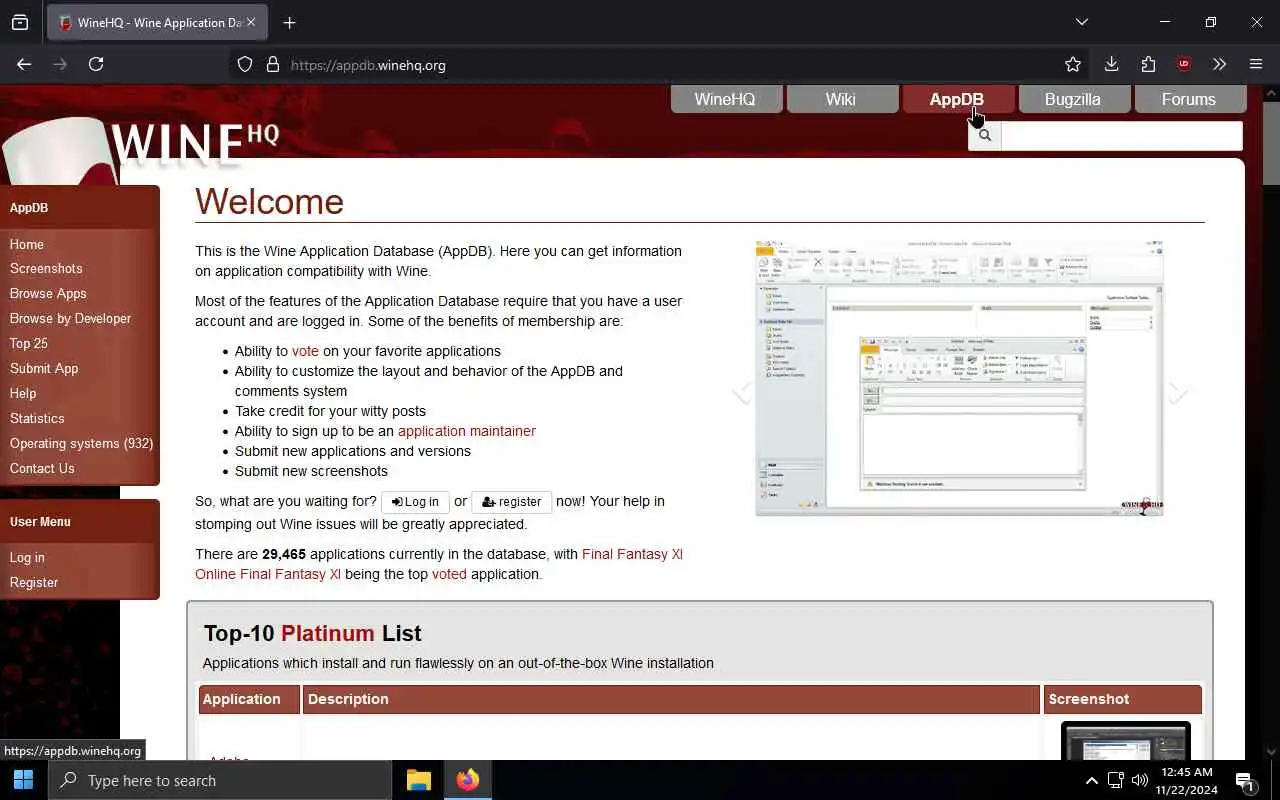
Task: Open the featured Outlook screenshot image
Action: click(959, 378)
